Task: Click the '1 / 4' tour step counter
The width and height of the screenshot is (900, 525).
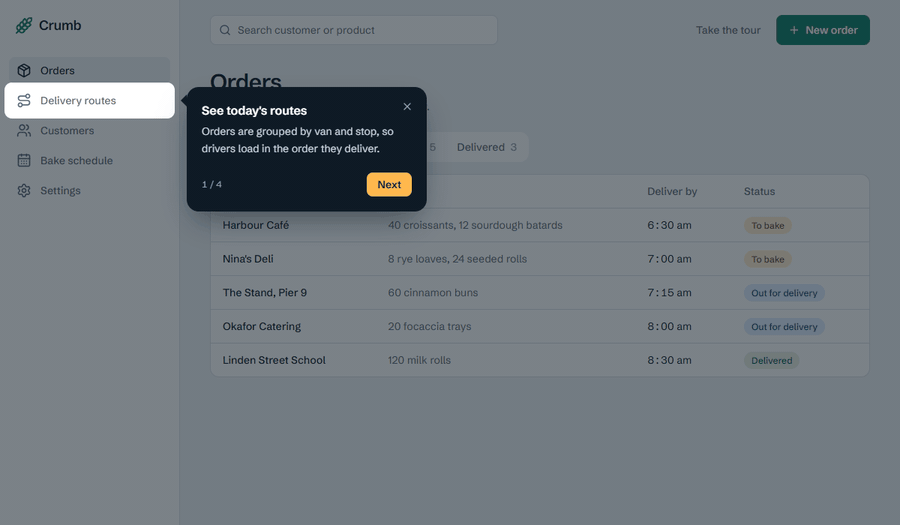Action: tap(212, 184)
